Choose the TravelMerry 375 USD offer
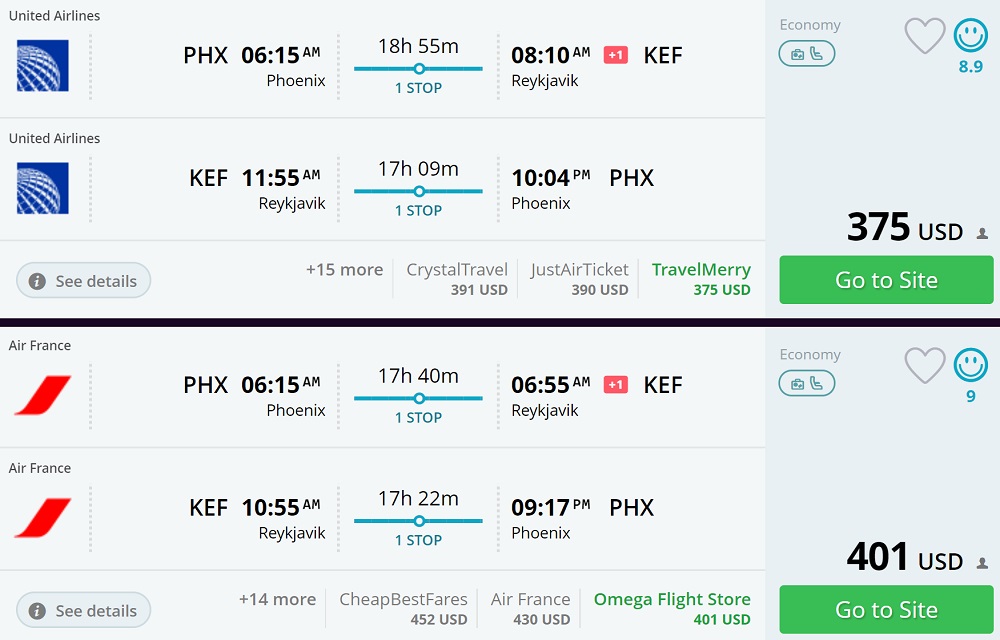The width and height of the screenshot is (1000, 640). point(701,279)
